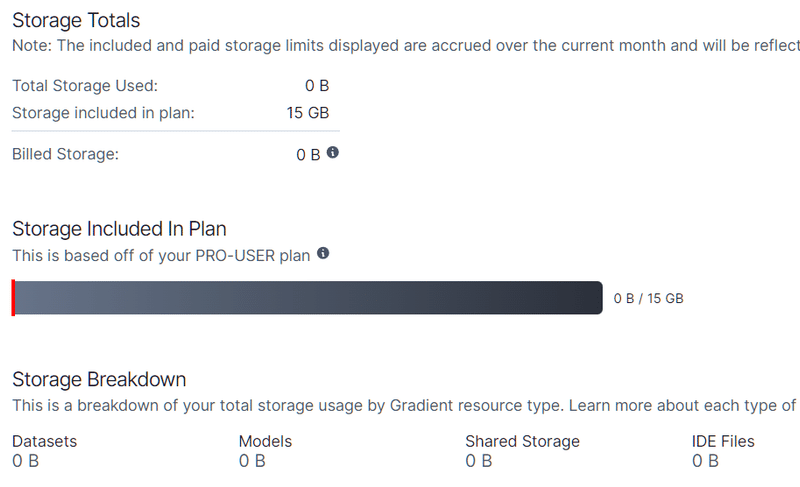
Task: Click the Storage Totals heading
Action: [x=76, y=20]
